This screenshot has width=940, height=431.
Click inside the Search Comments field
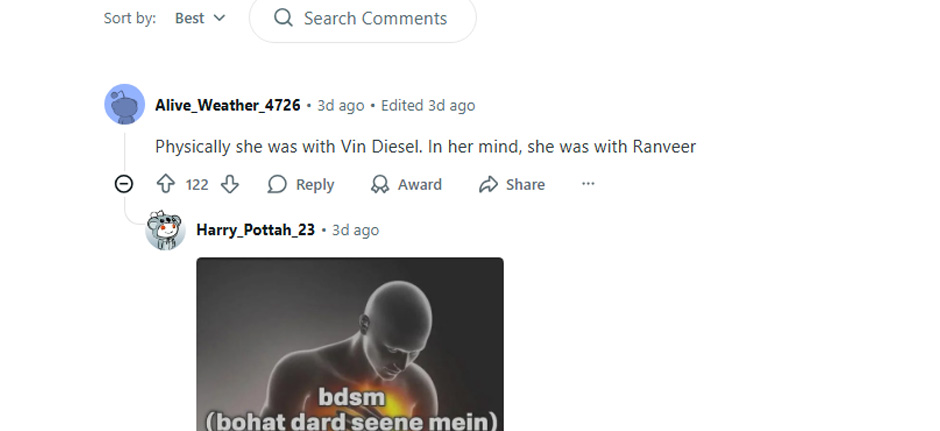363,18
